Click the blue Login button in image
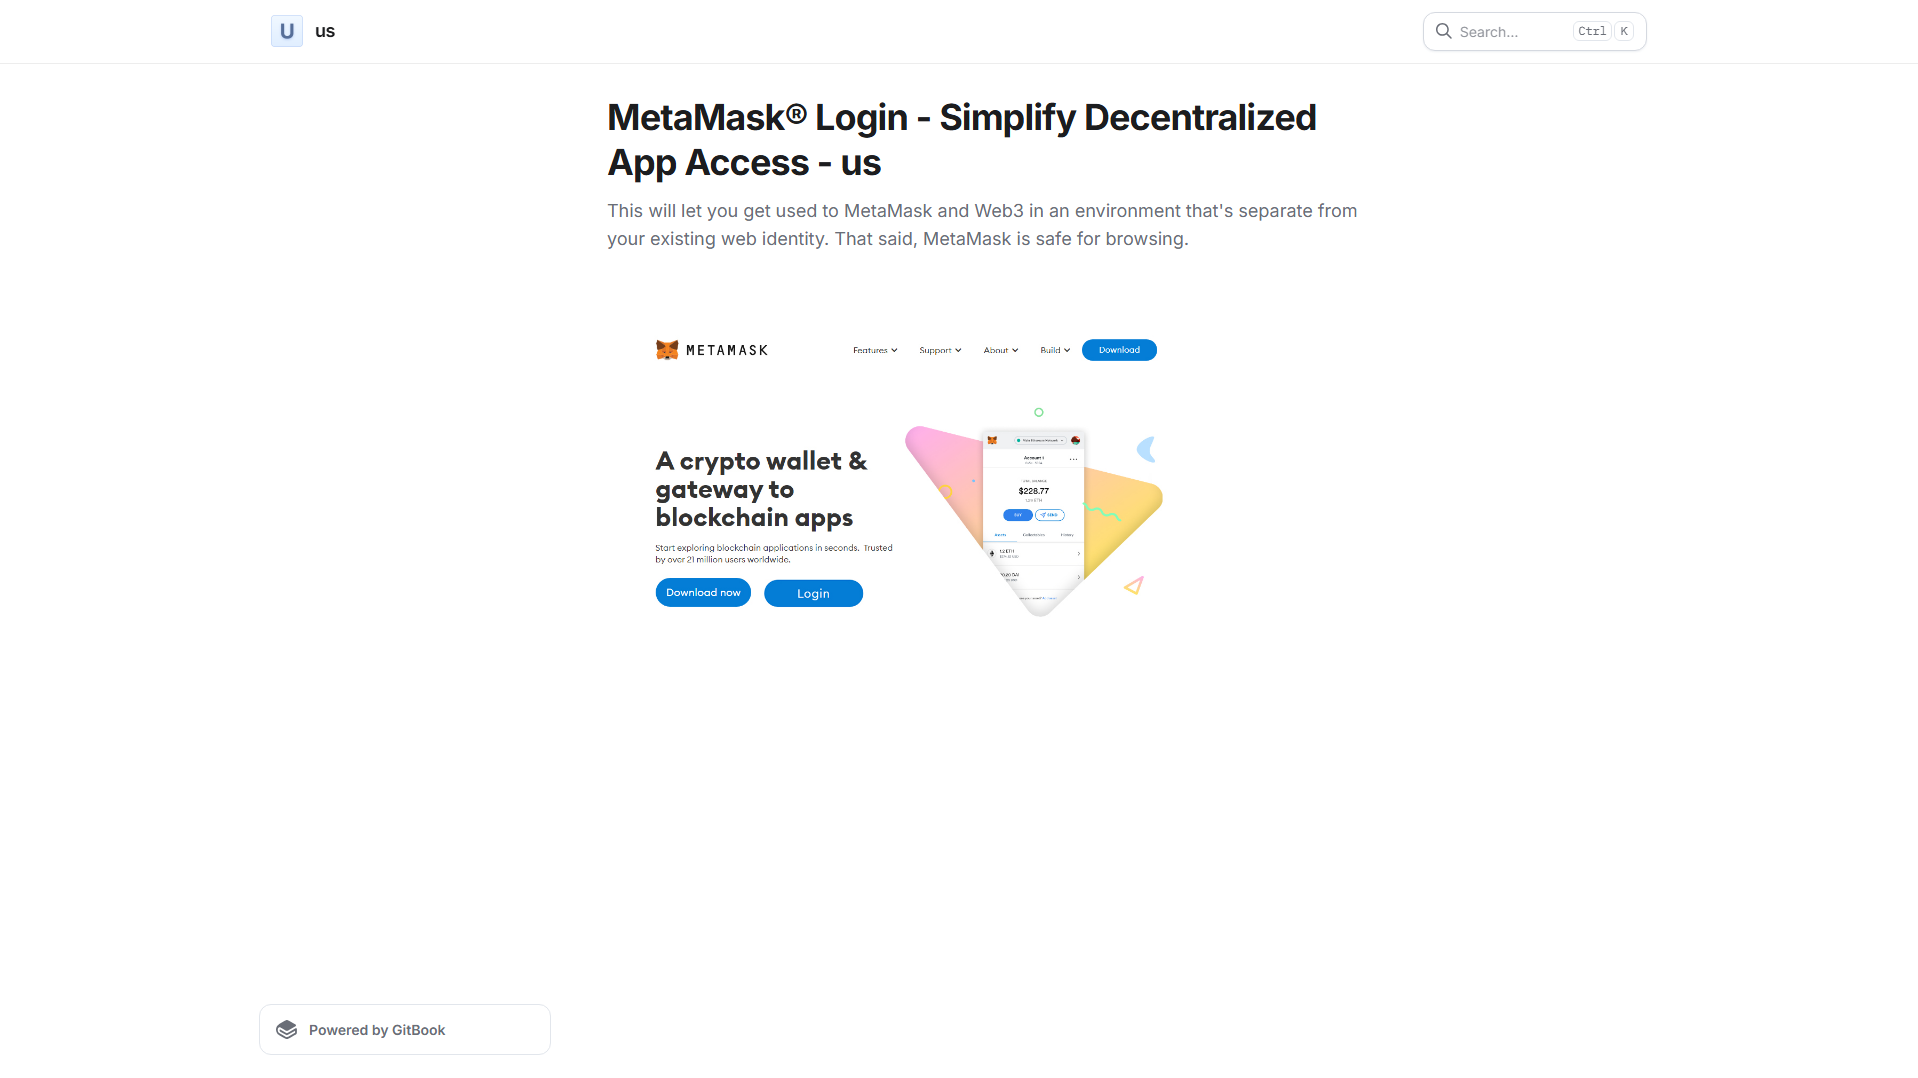 [813, 593]
